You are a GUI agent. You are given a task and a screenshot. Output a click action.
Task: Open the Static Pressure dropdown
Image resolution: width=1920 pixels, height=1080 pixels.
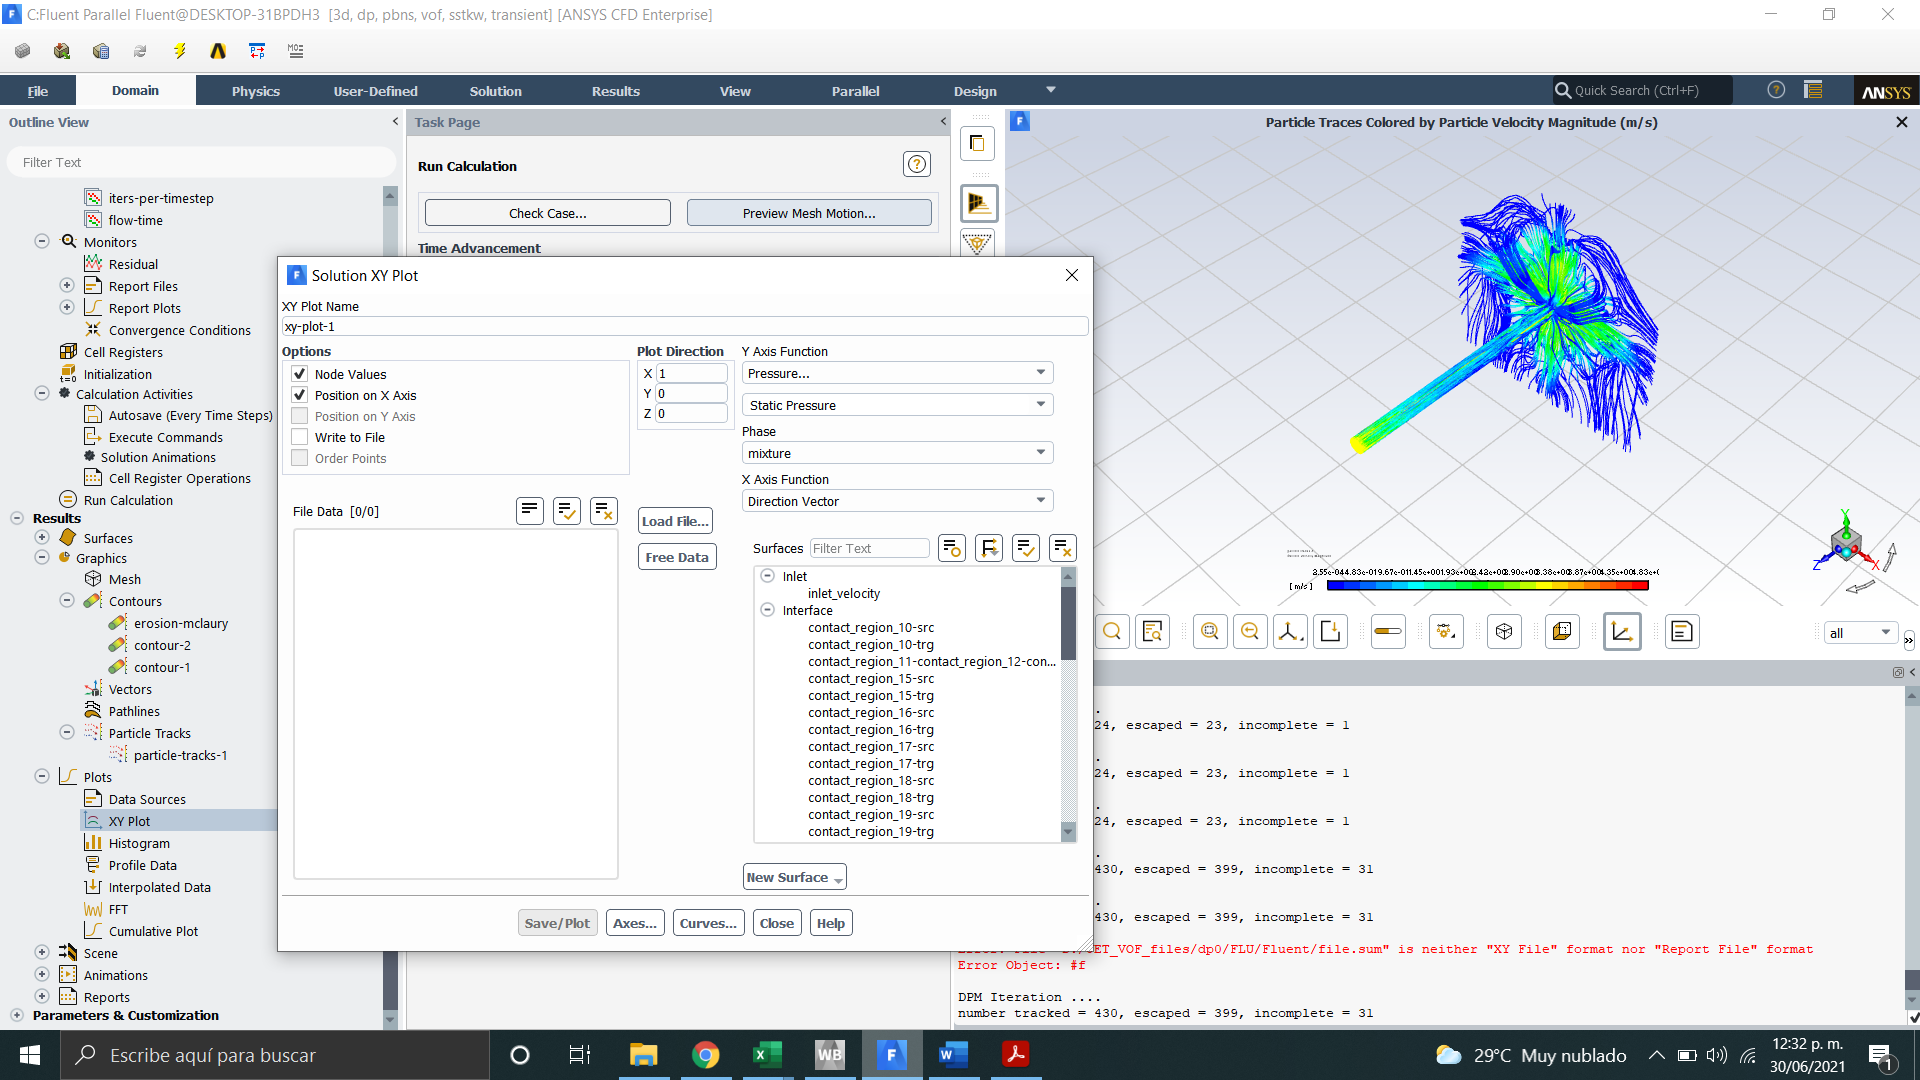pos(896,405)
